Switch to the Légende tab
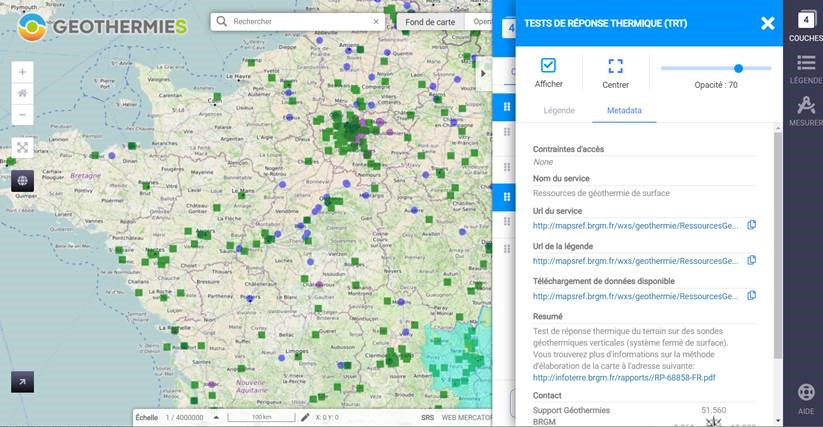The image size is (823, 427). tap(559, 110)
